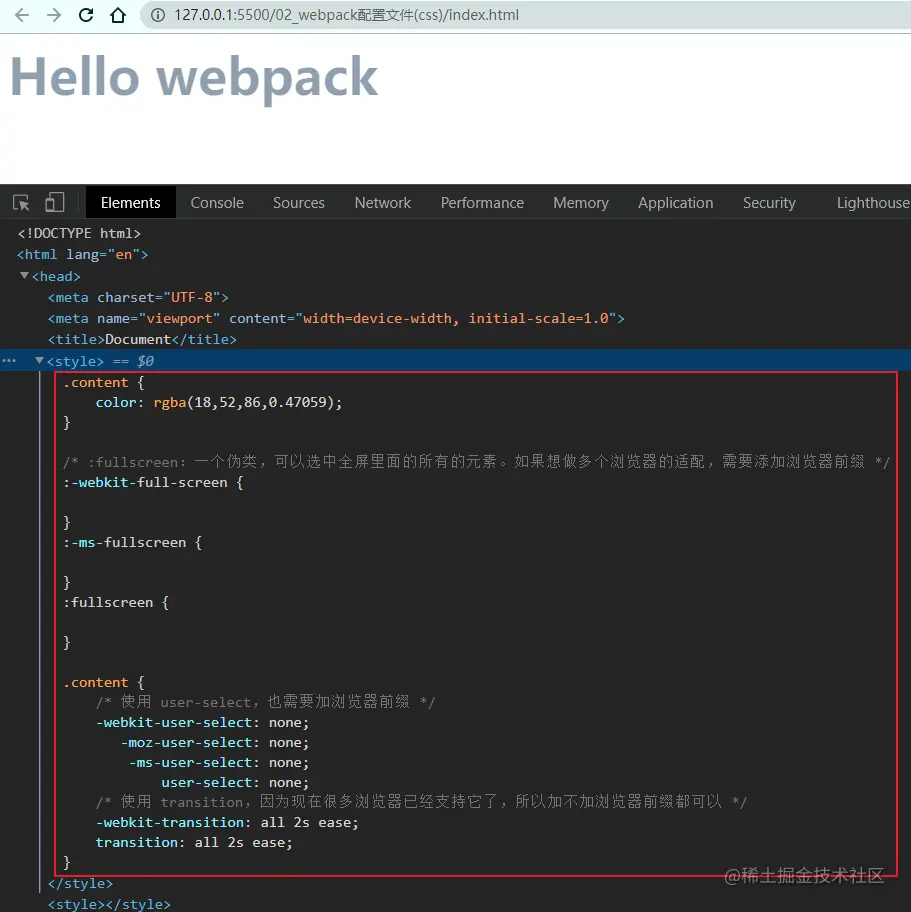Open the ellipsis actions for selected node
Viewport: 911px width, 912px height.
9,361
